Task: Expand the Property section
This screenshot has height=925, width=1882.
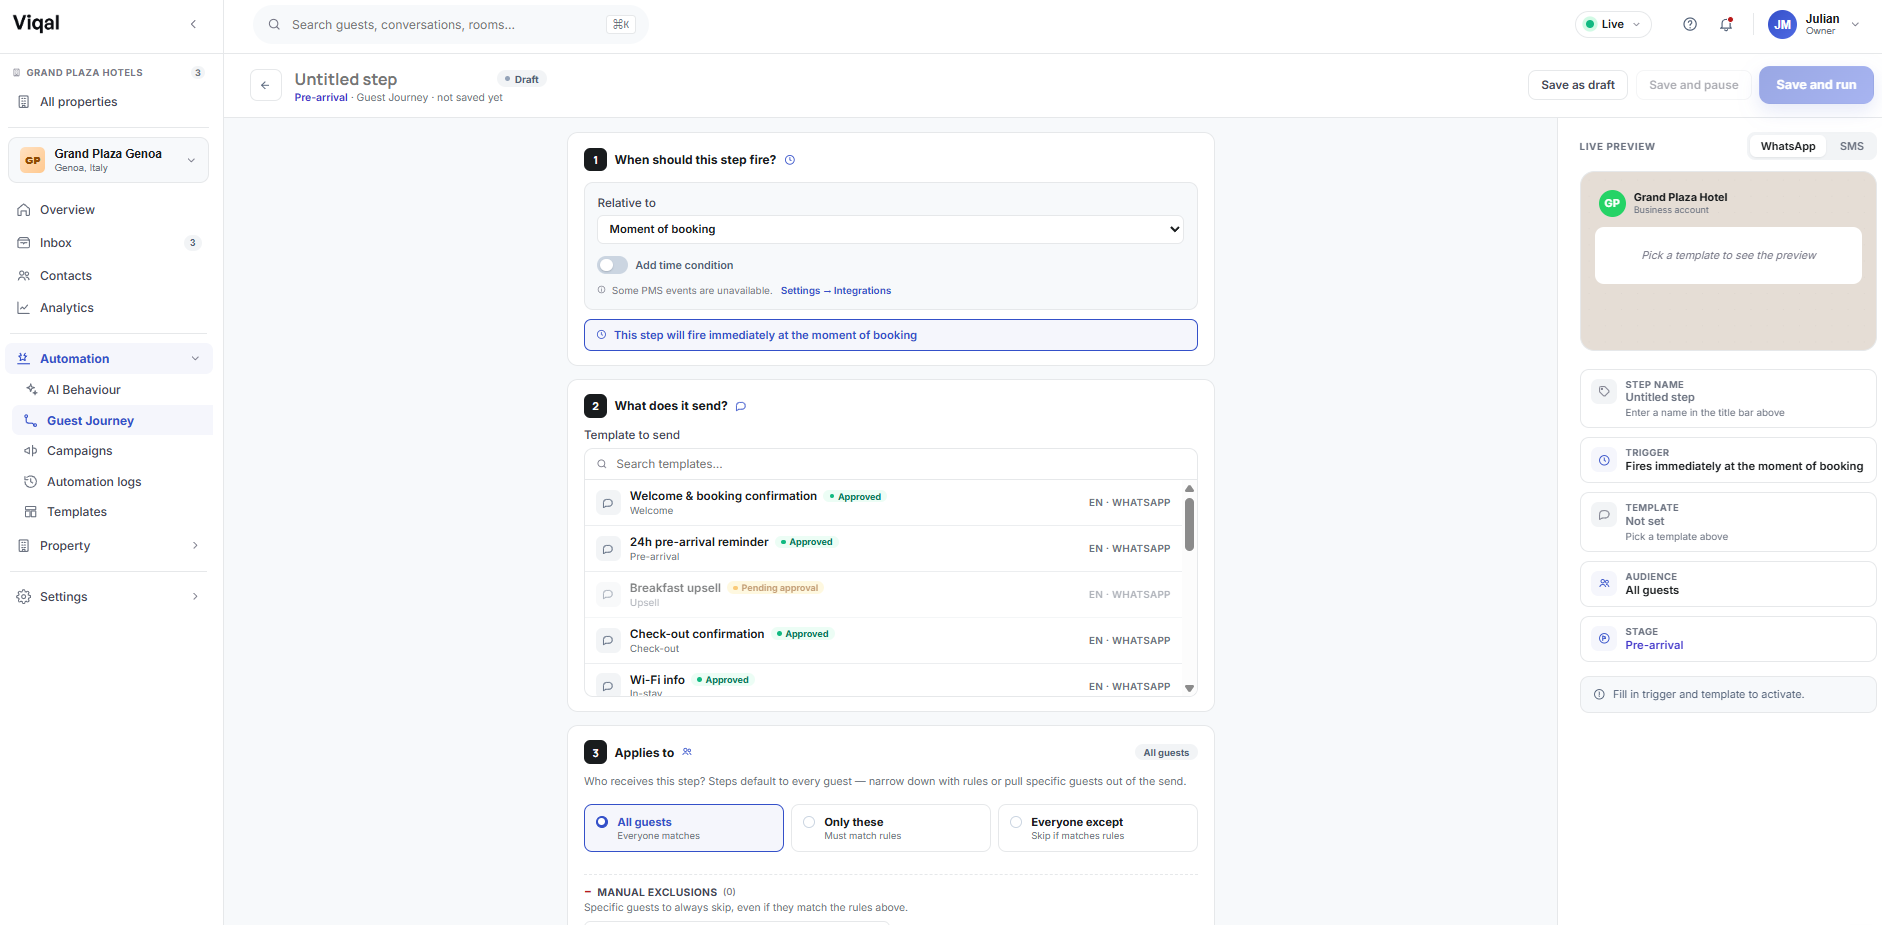Action: (195, 546)
